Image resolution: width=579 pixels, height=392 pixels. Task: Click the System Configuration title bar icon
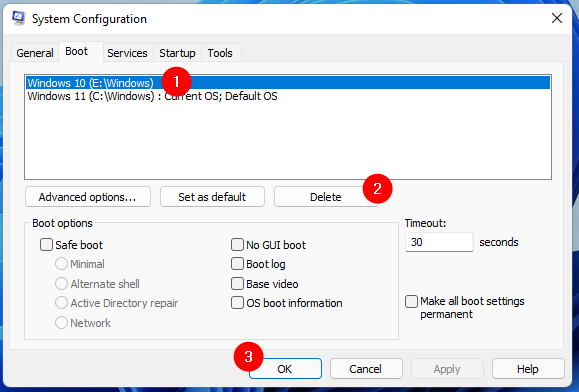point(18,18)
